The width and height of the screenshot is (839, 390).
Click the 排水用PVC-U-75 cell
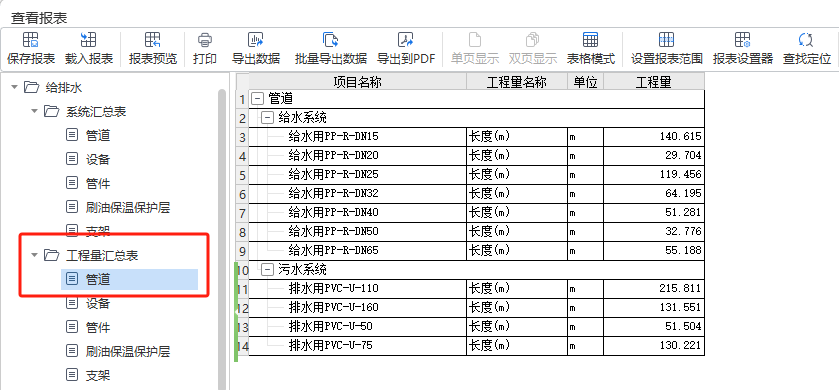357,346
